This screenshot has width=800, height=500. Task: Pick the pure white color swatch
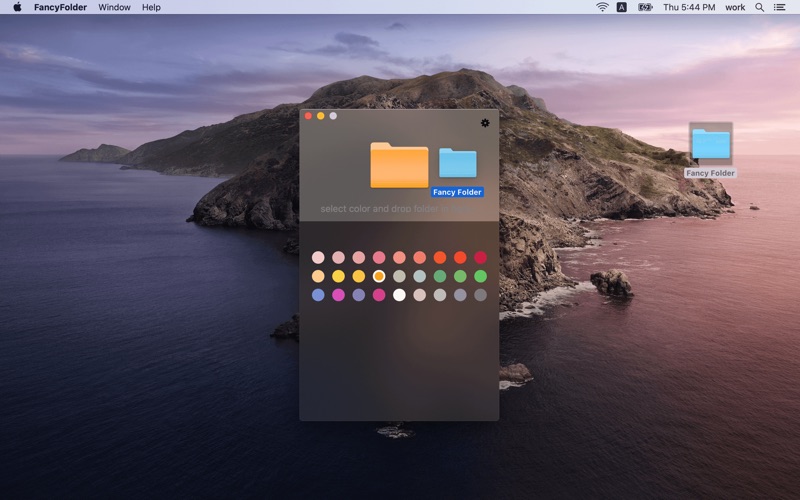tap(399, 295)
